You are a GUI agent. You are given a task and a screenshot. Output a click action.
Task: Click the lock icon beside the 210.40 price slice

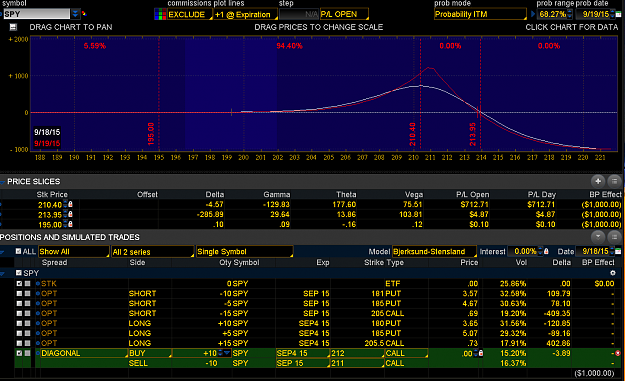71,204
